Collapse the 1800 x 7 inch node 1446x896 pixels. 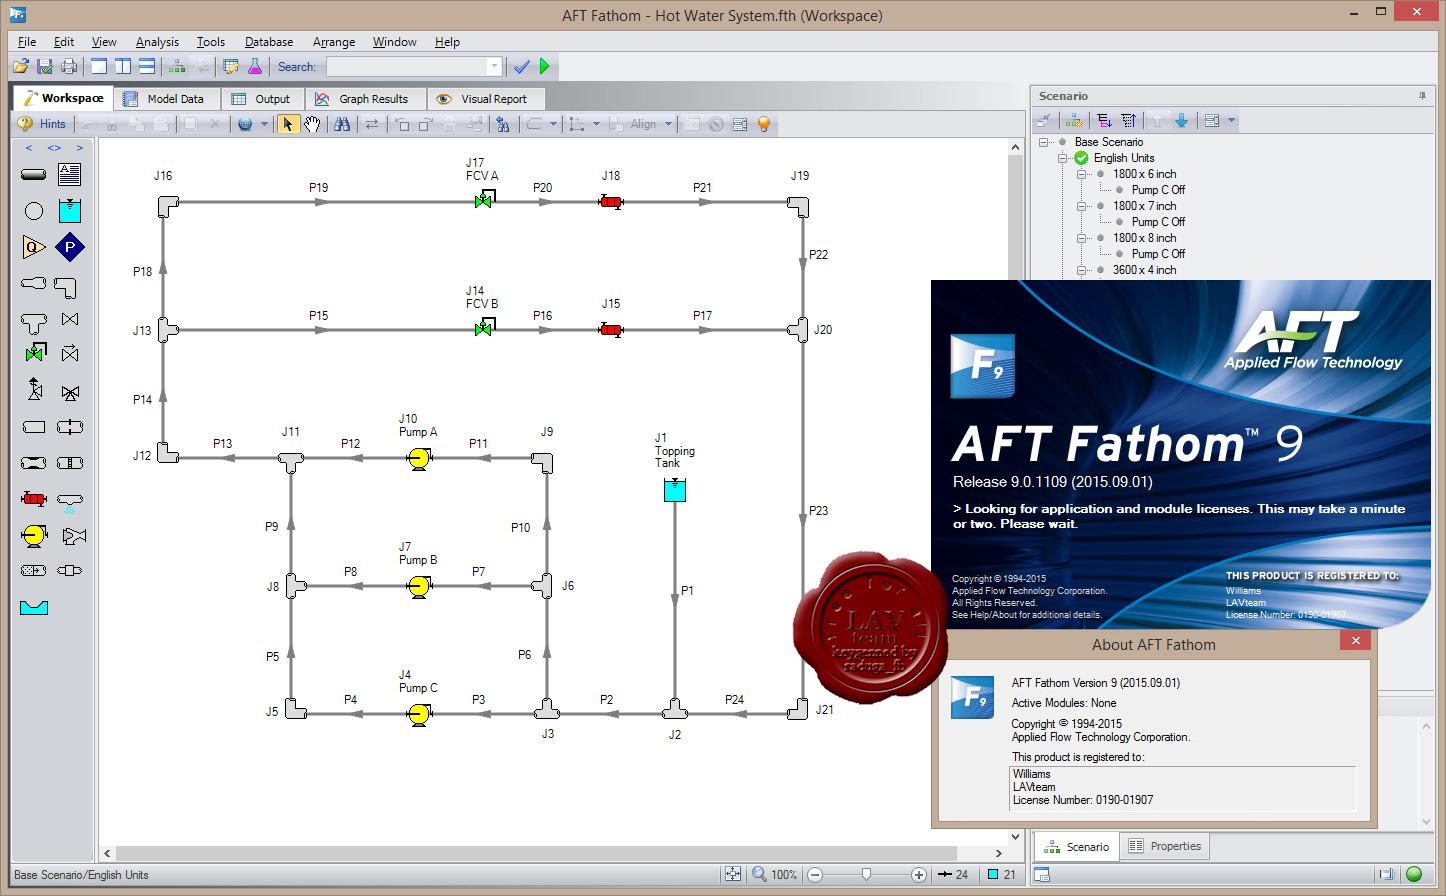[x=1082, y=206]
